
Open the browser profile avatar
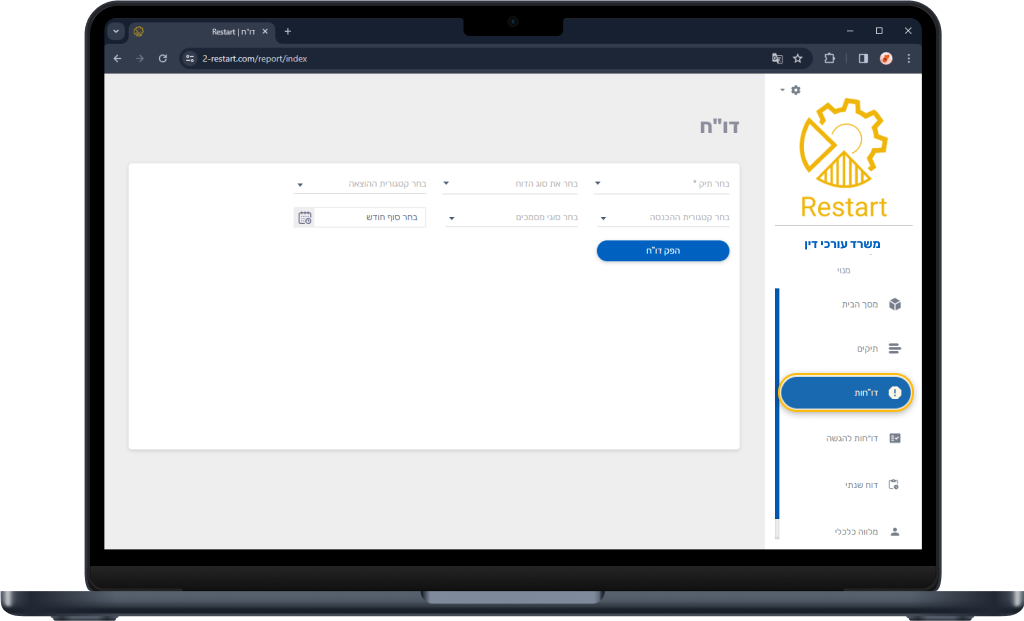point(886,59)
